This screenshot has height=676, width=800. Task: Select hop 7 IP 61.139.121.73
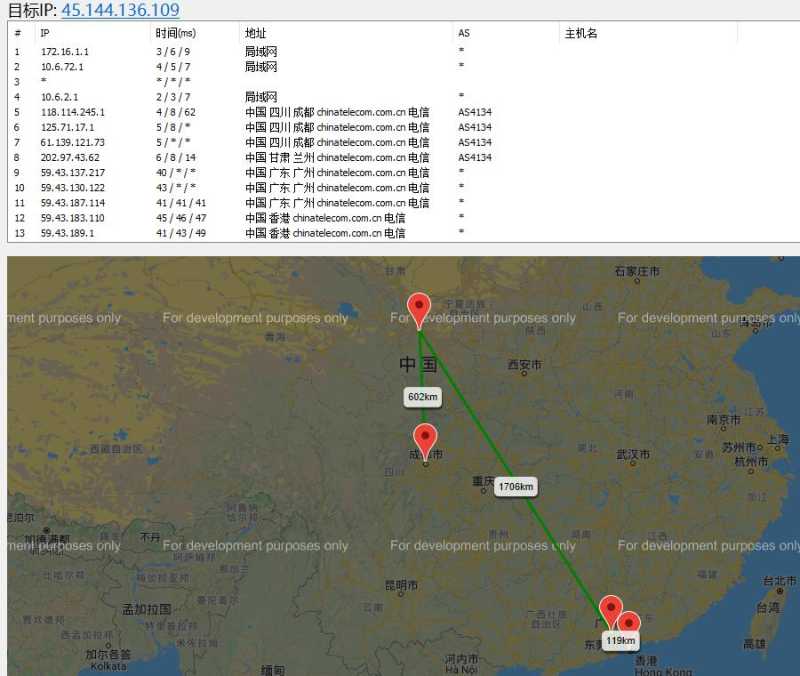[72, 142]
